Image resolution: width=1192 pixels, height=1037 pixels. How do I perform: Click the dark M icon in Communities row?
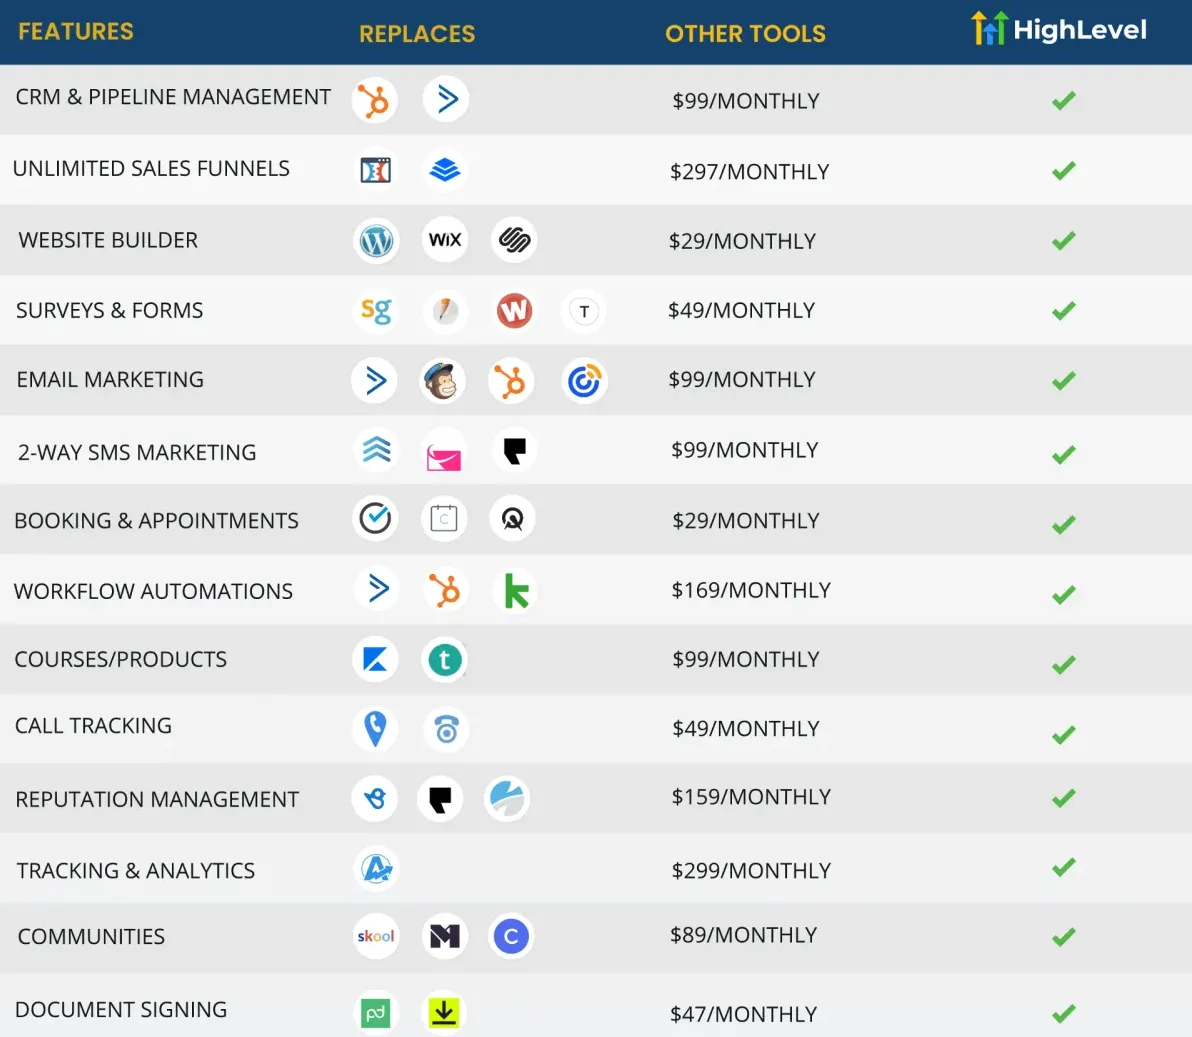coord(445,936)
